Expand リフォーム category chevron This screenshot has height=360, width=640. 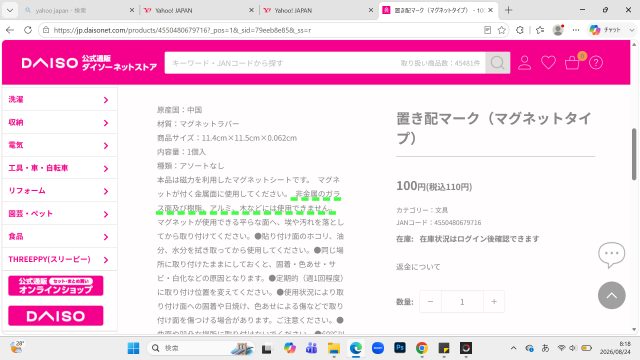coord(106,191)
